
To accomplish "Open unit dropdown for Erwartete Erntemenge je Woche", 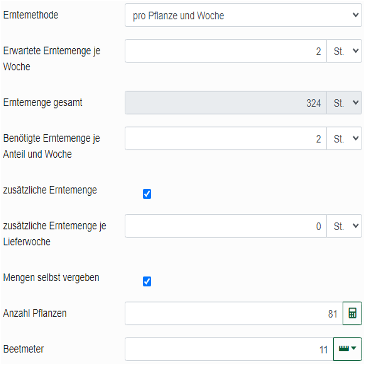I will pos(344,51).
